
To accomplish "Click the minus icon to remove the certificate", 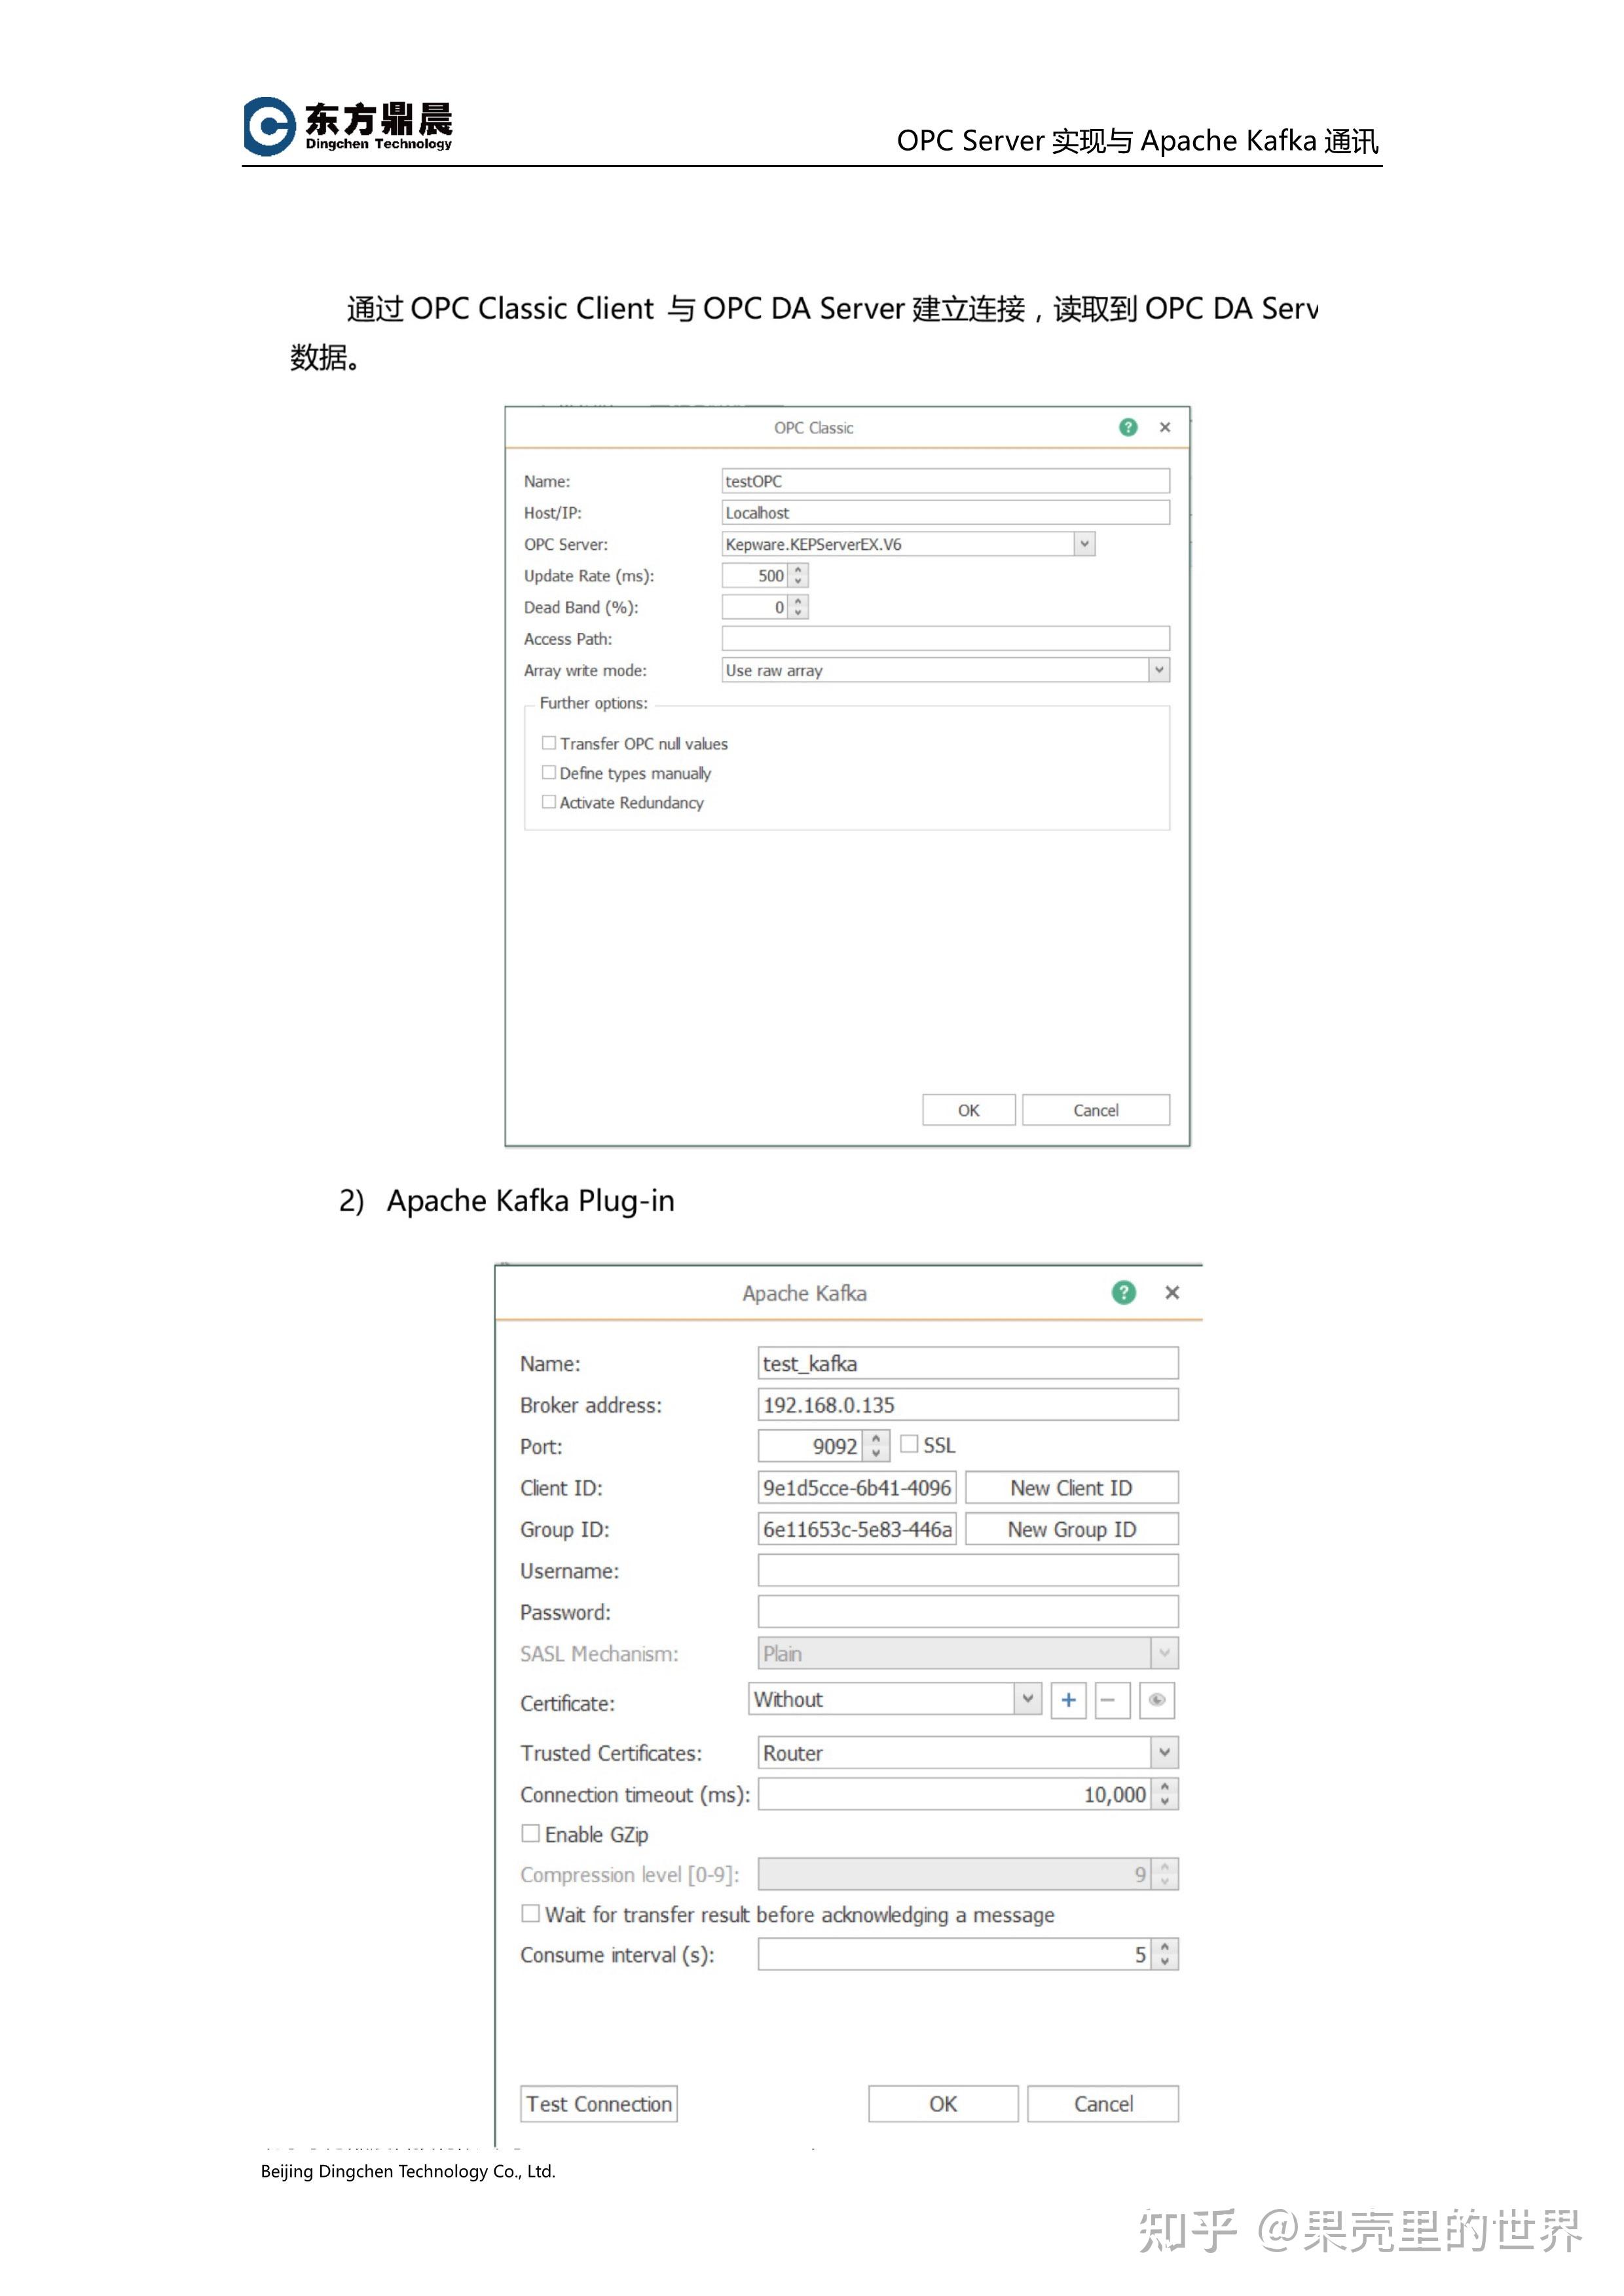I will (1111, 1700).
